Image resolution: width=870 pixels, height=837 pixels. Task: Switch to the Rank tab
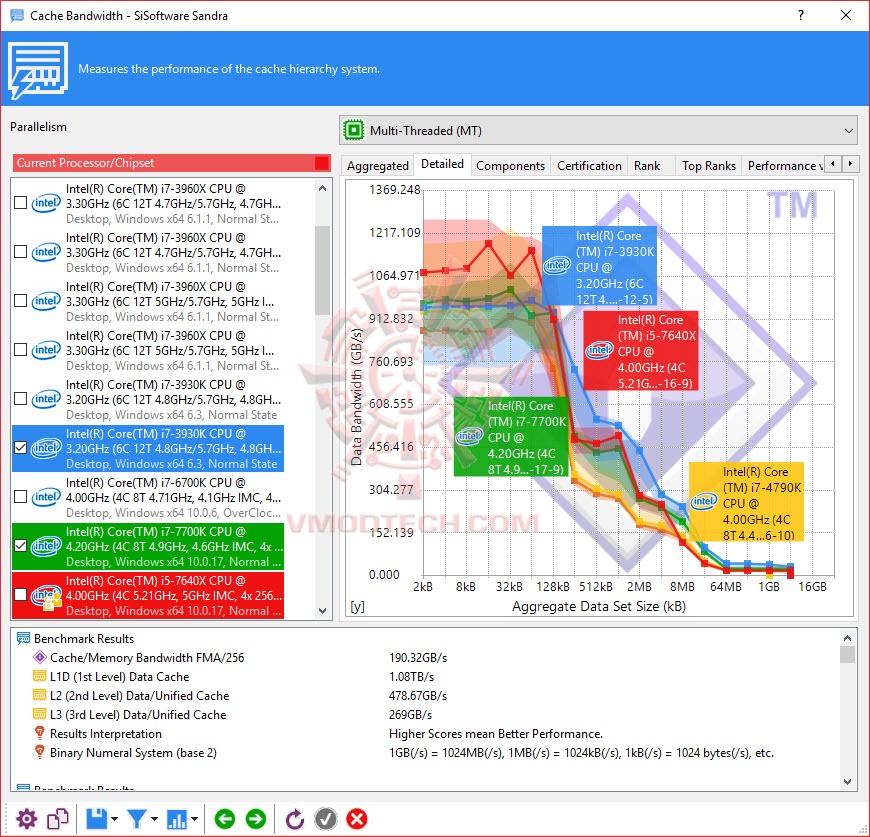pos(647,165)
